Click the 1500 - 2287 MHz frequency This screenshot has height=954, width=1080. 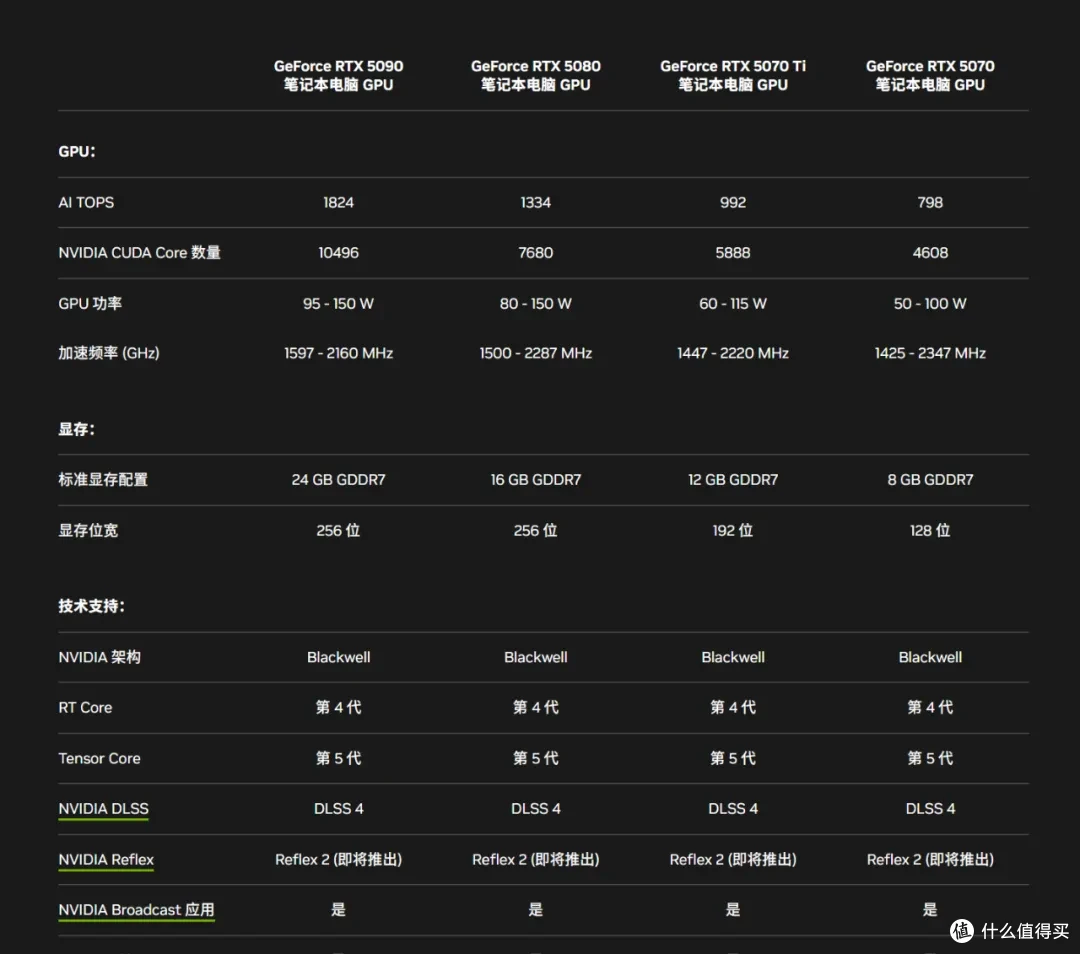tap(535, 353)
